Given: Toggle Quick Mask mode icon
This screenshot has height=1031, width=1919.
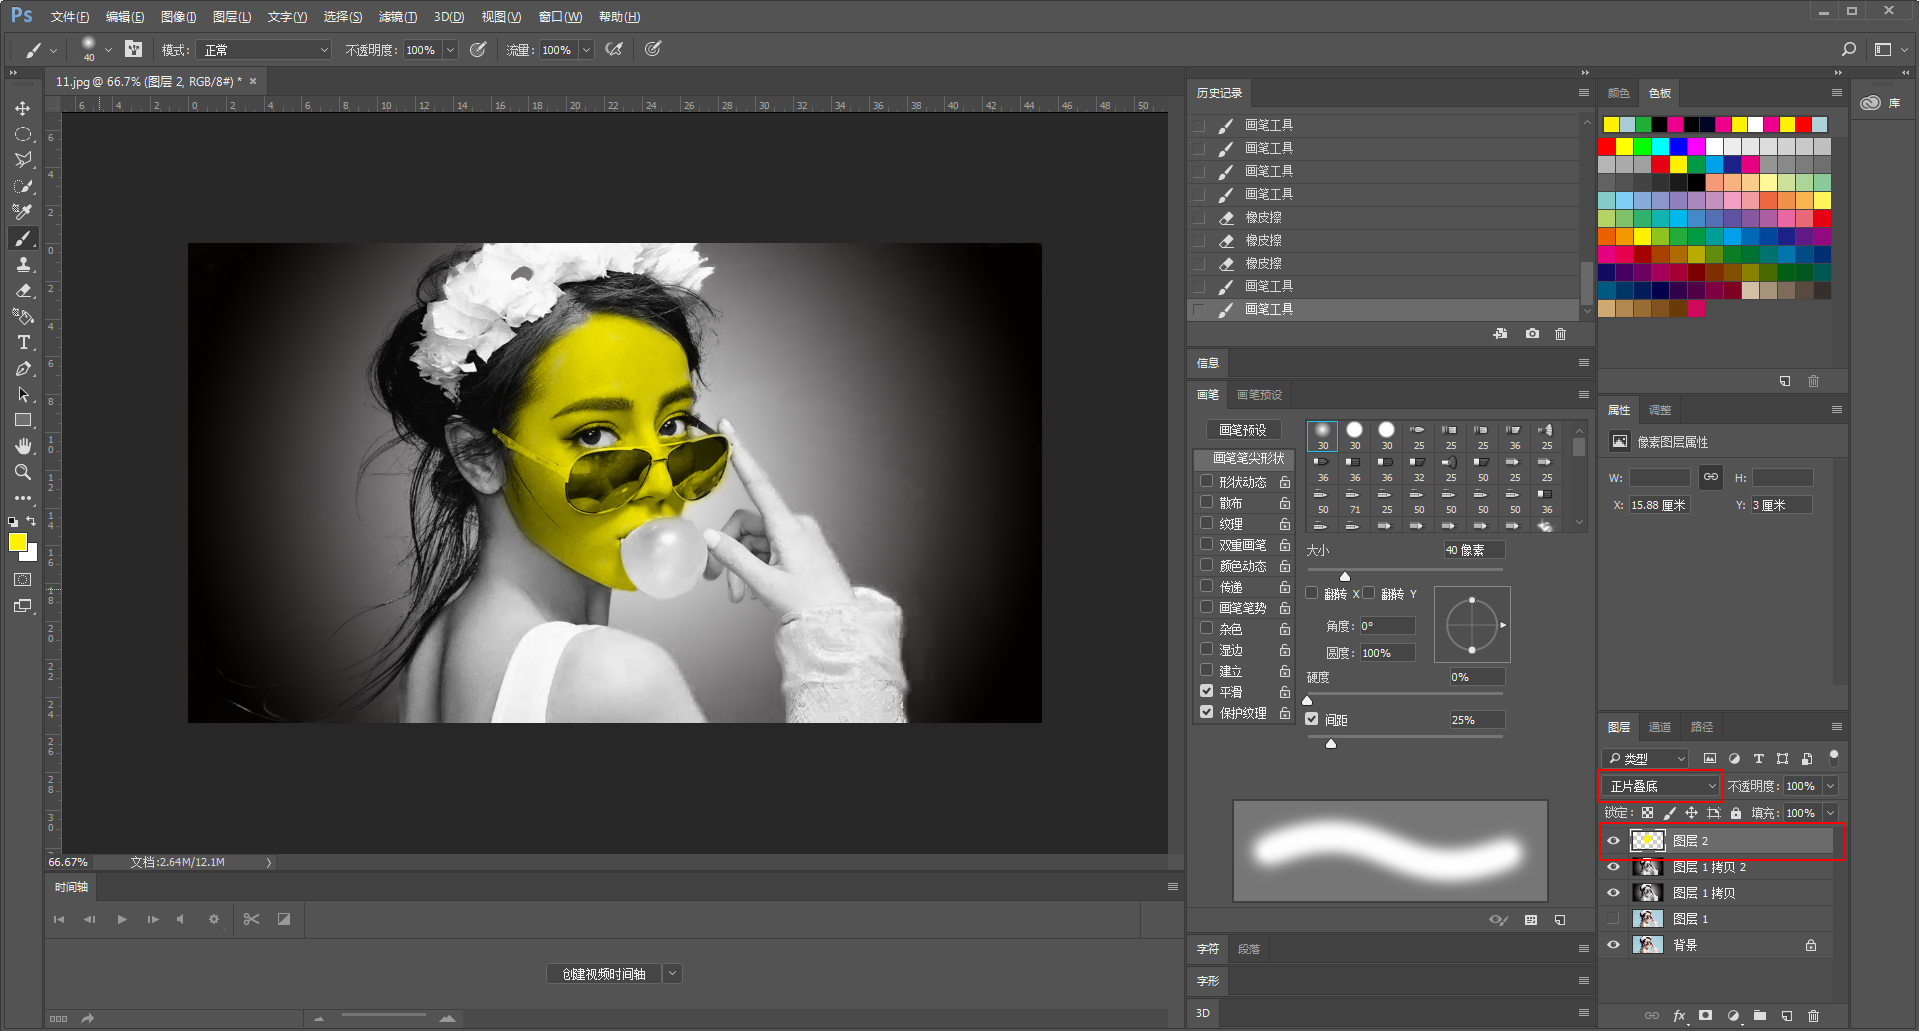Looking at the screenshot, I should coord(22,580).
